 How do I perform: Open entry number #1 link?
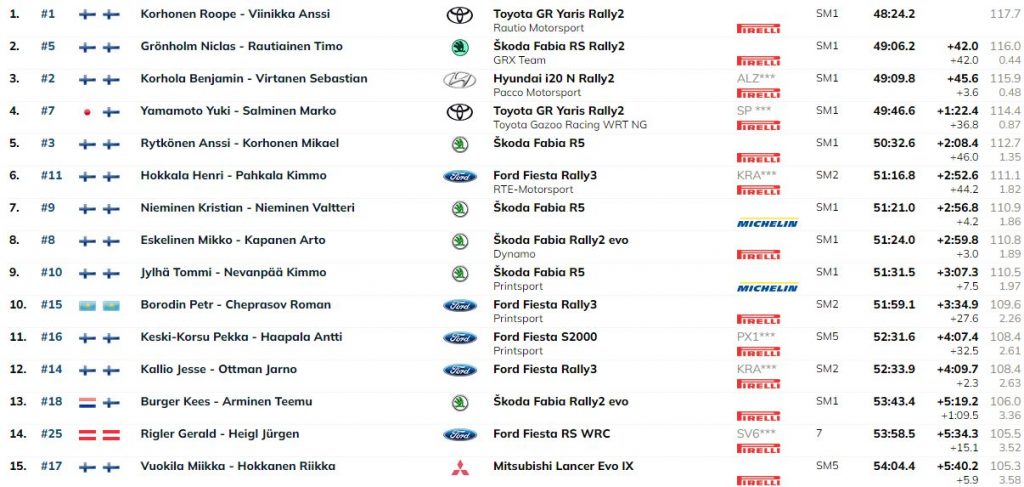[48, 14]
